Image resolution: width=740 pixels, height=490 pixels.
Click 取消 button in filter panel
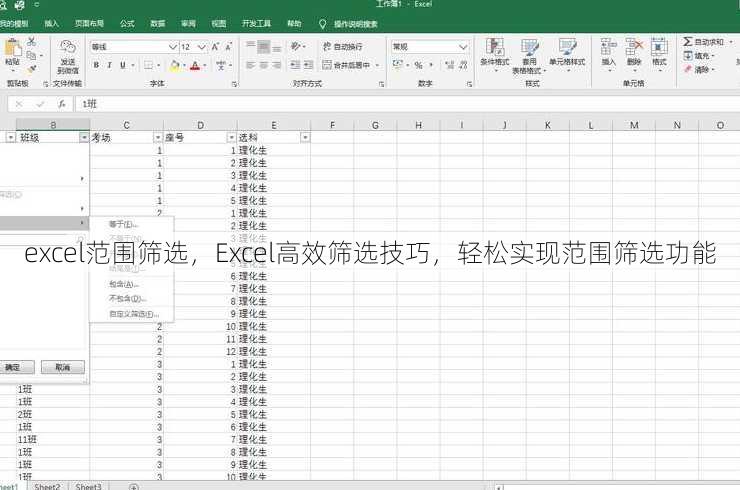coord(63,367)
